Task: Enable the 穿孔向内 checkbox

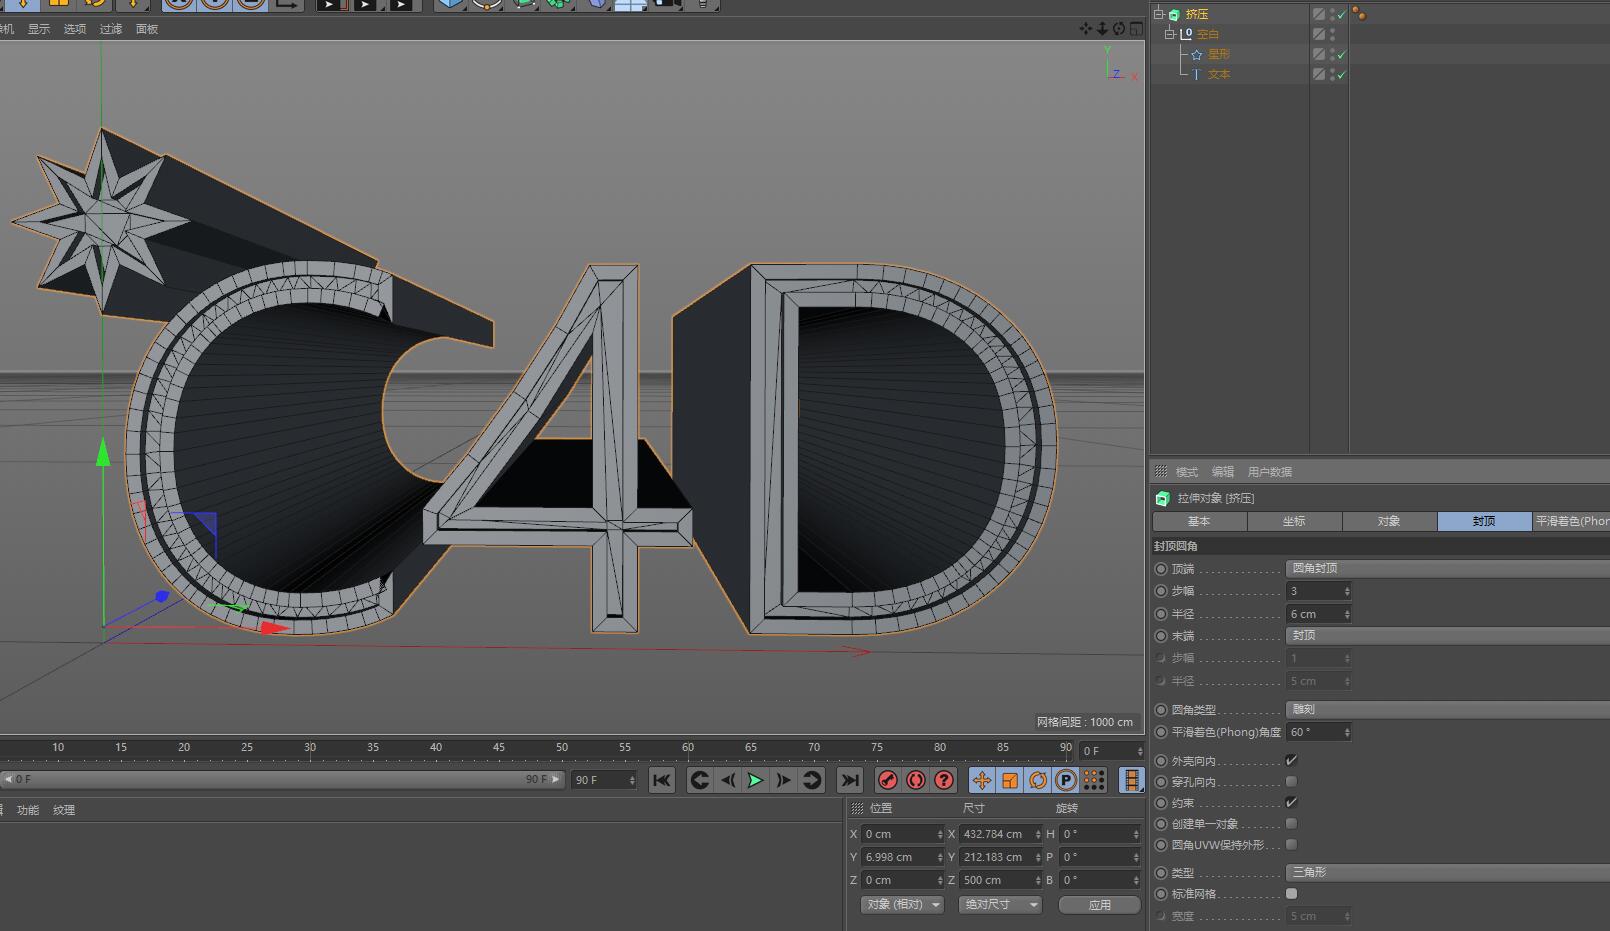Action: pos(1291,782)
